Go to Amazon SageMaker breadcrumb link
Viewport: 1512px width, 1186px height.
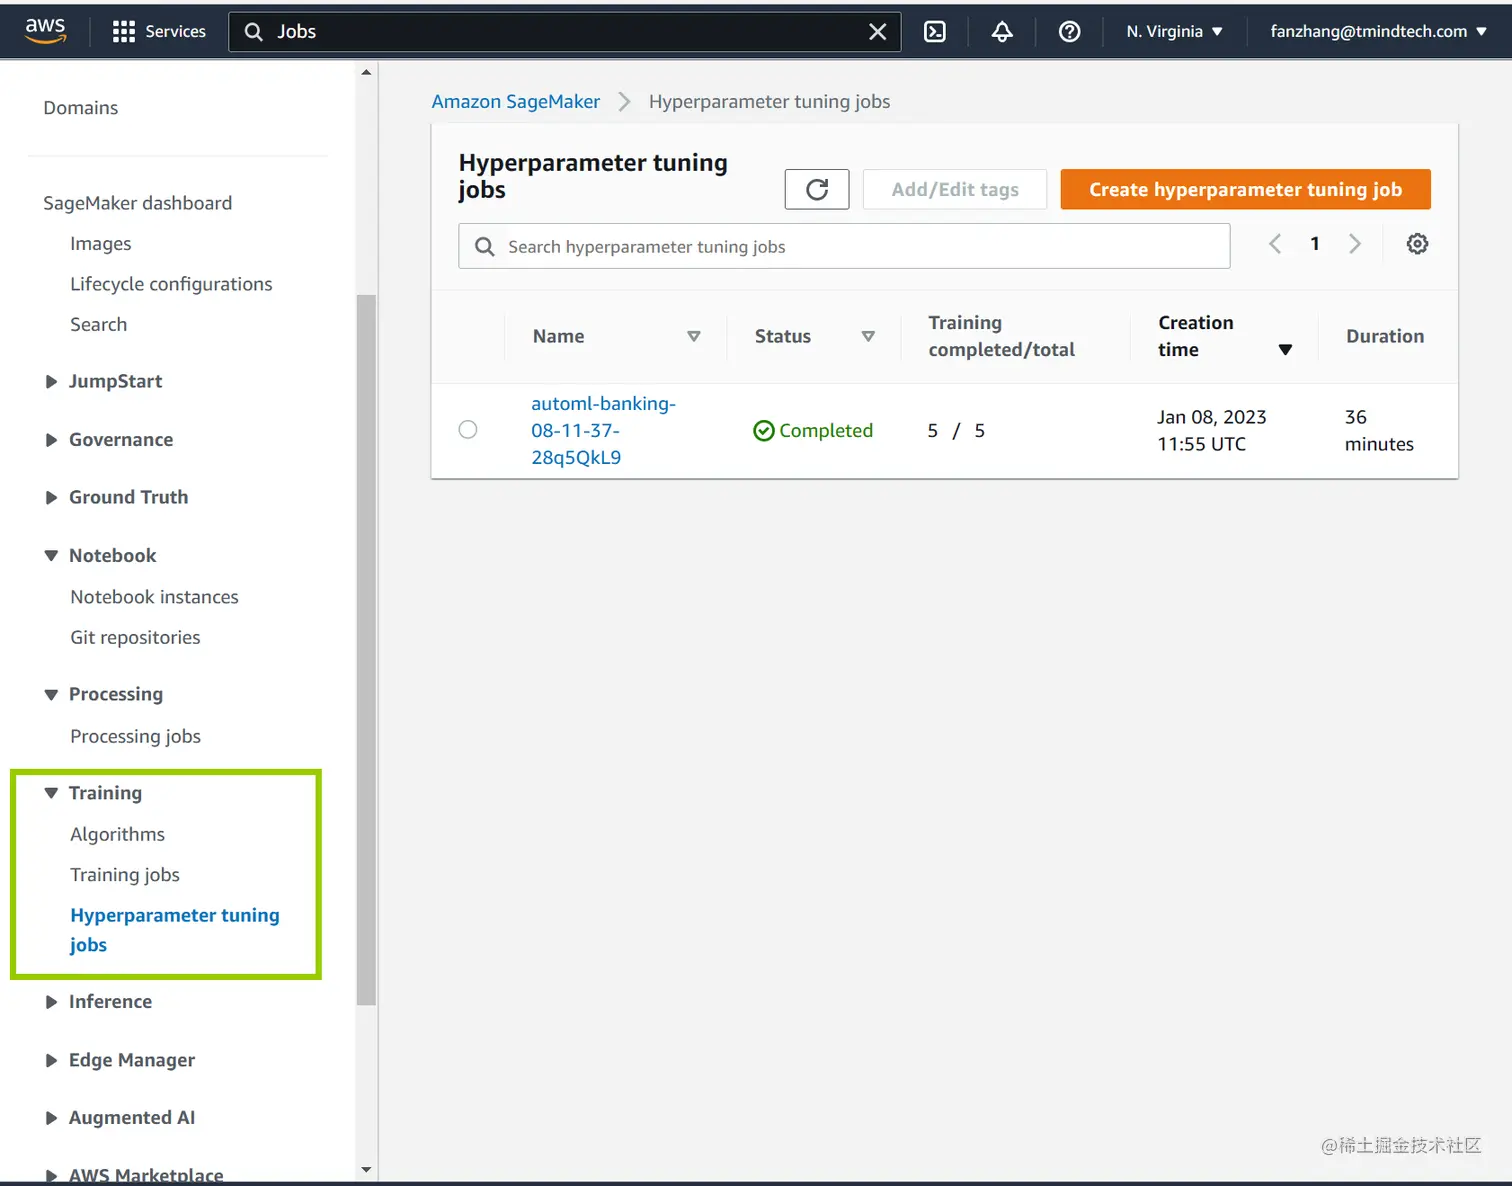[x=516, y=102]
